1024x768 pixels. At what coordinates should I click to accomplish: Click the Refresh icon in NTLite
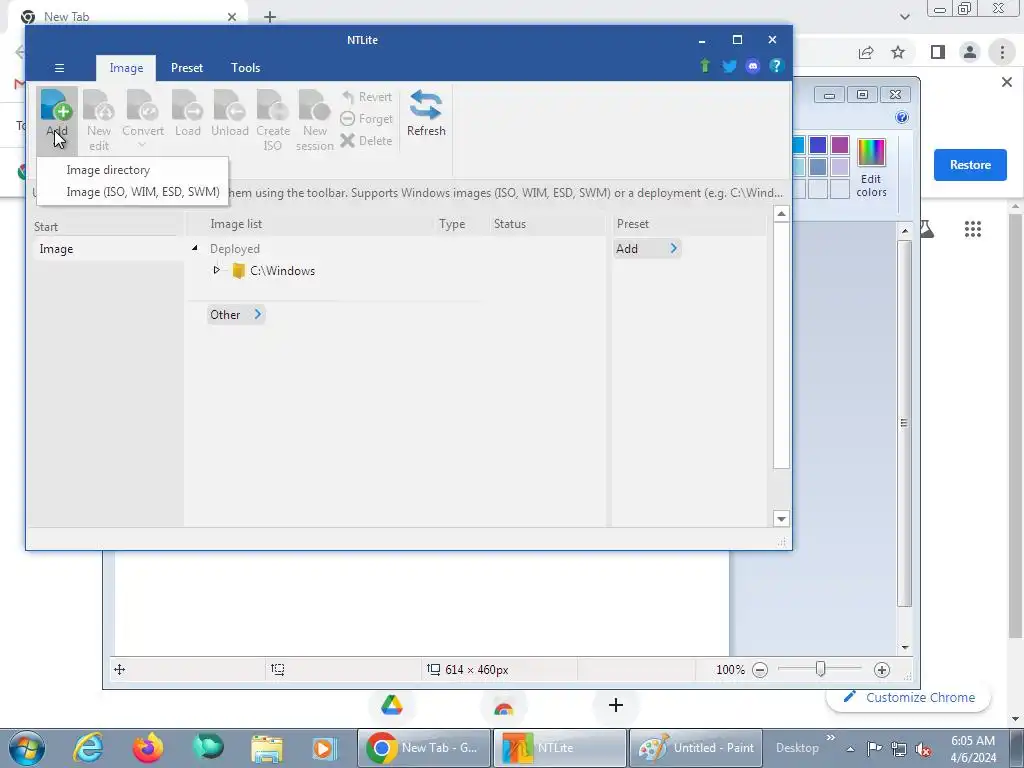pos(426,114)
